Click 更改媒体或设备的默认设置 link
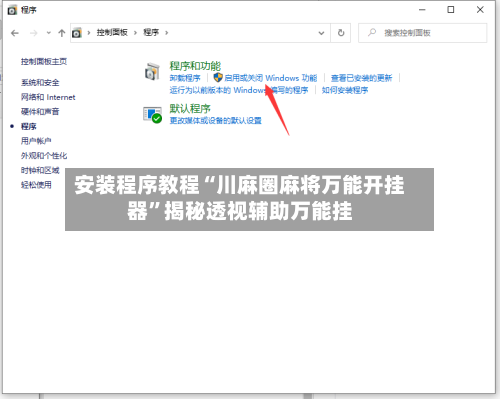Screen dimensions: 500x399 (215, 120)
